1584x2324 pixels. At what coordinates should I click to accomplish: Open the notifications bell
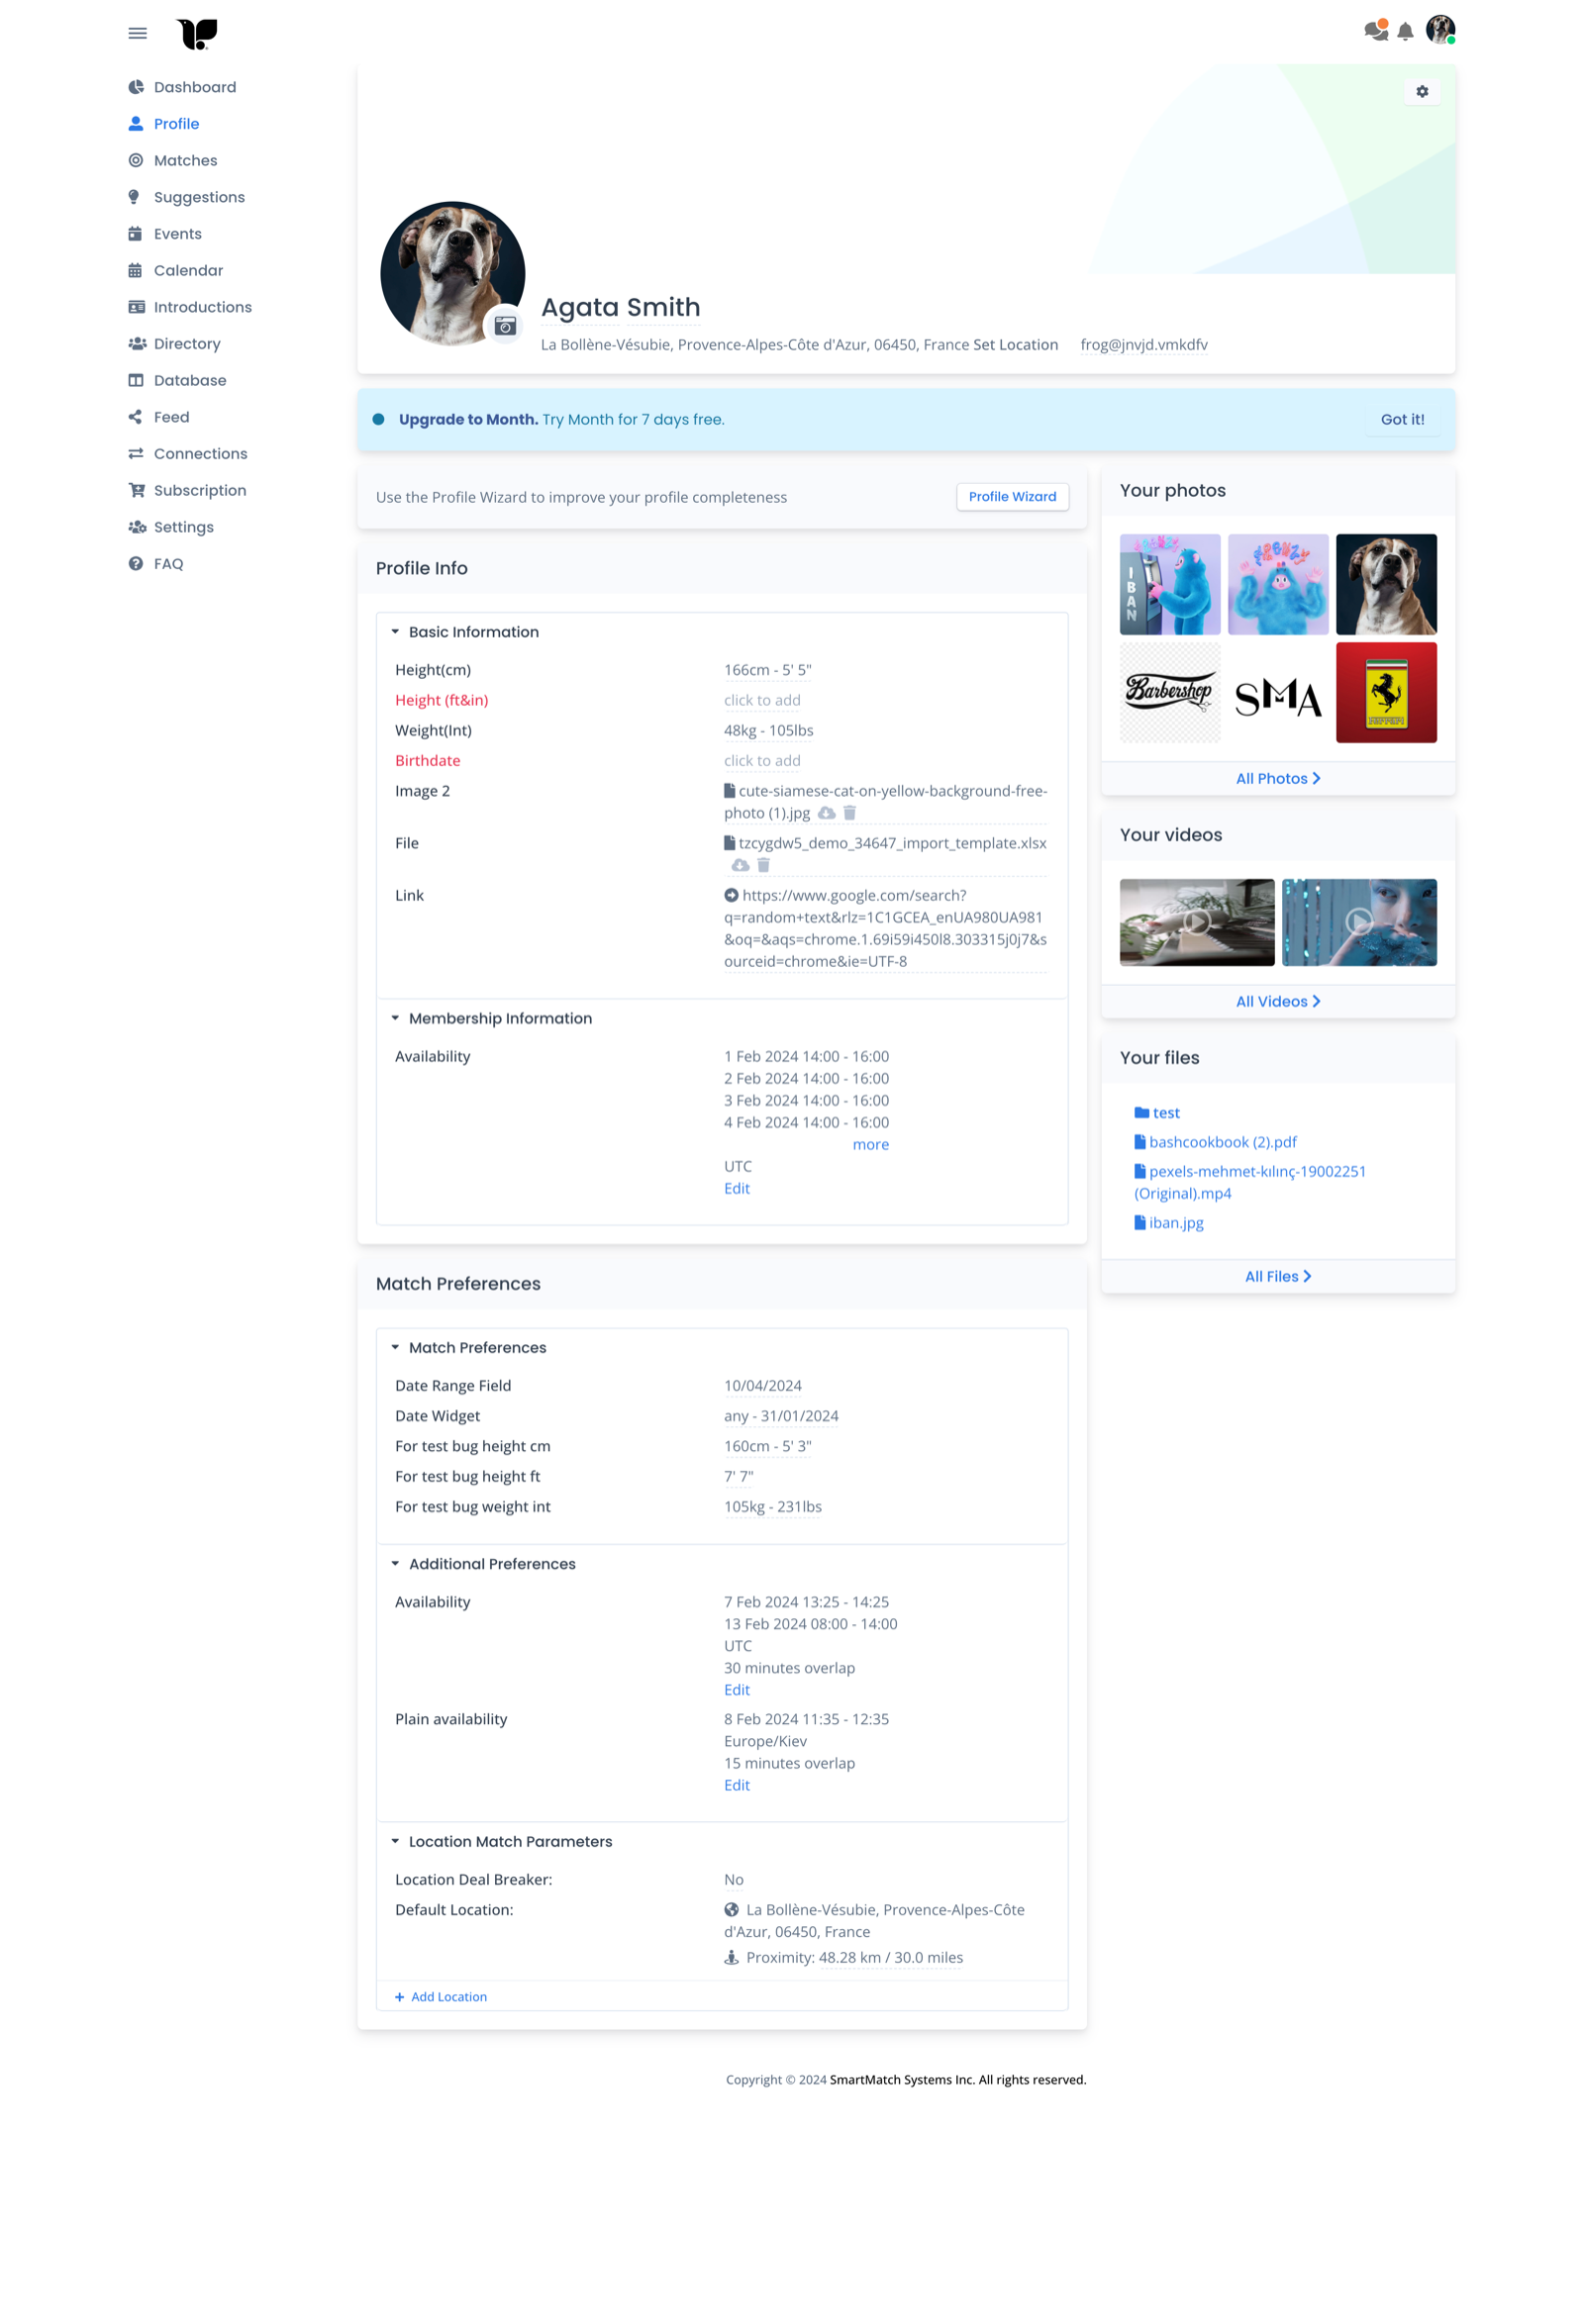[x=1405, y=32]
